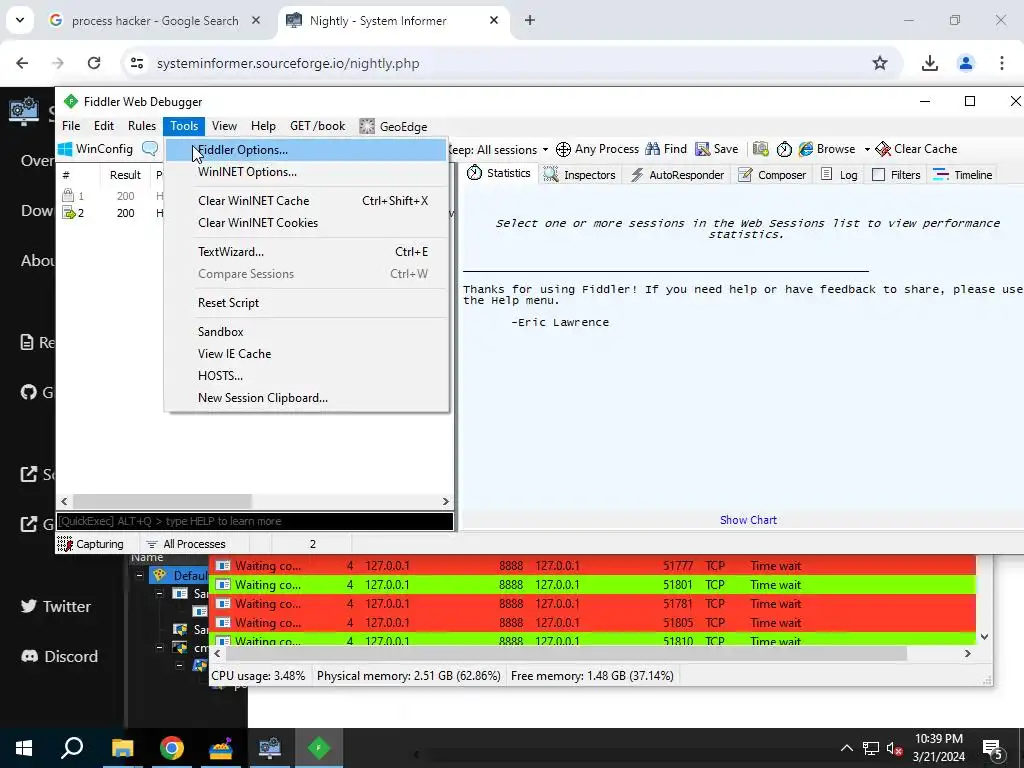Screen dimensions: 1024x768
Task: Click the Any Process crosshair icon
Action: 563,150
